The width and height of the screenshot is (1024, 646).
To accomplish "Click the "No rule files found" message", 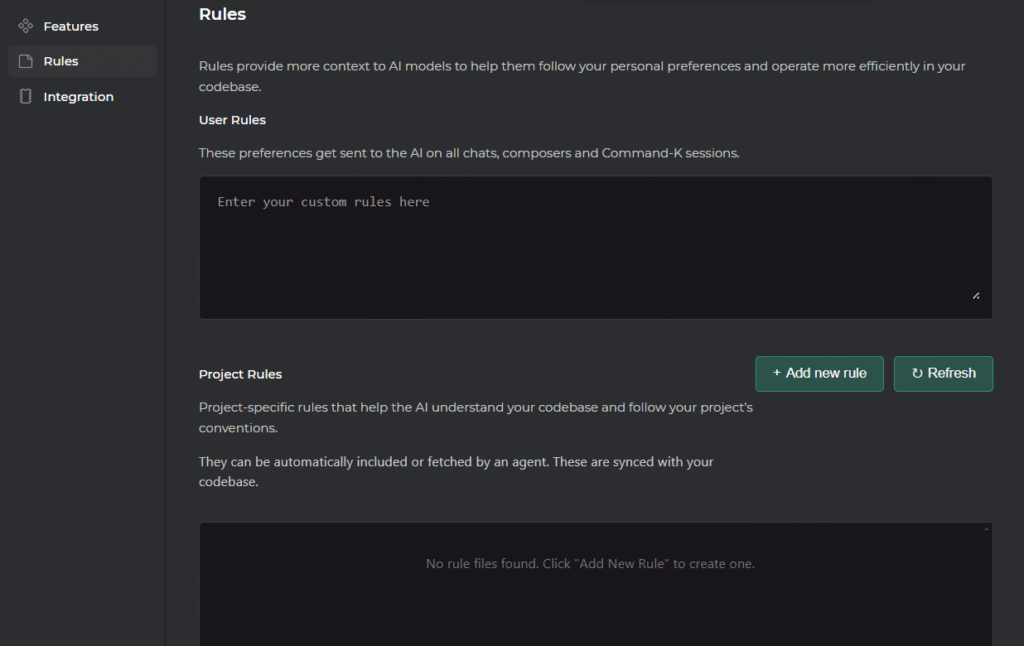I will (590, 564).
